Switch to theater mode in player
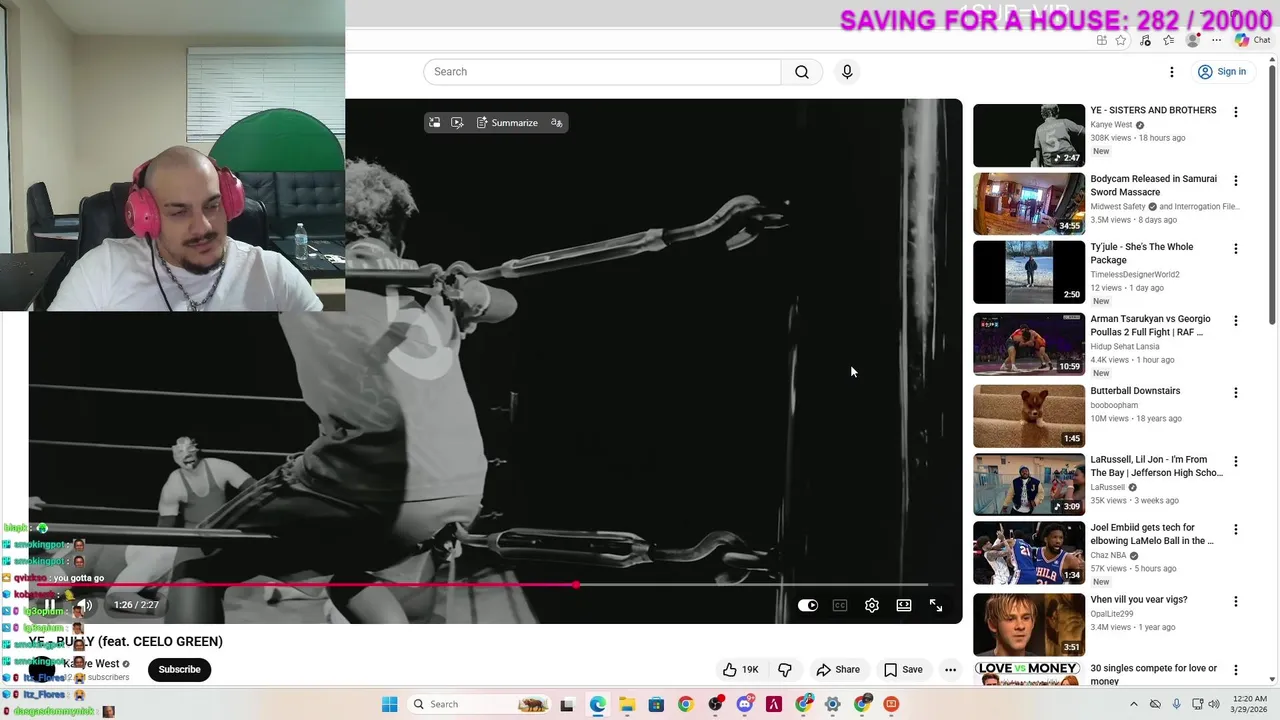Image resolution: width=1280 pixels, height=720 pixels. pyautogui.click(x=904, y=605)
